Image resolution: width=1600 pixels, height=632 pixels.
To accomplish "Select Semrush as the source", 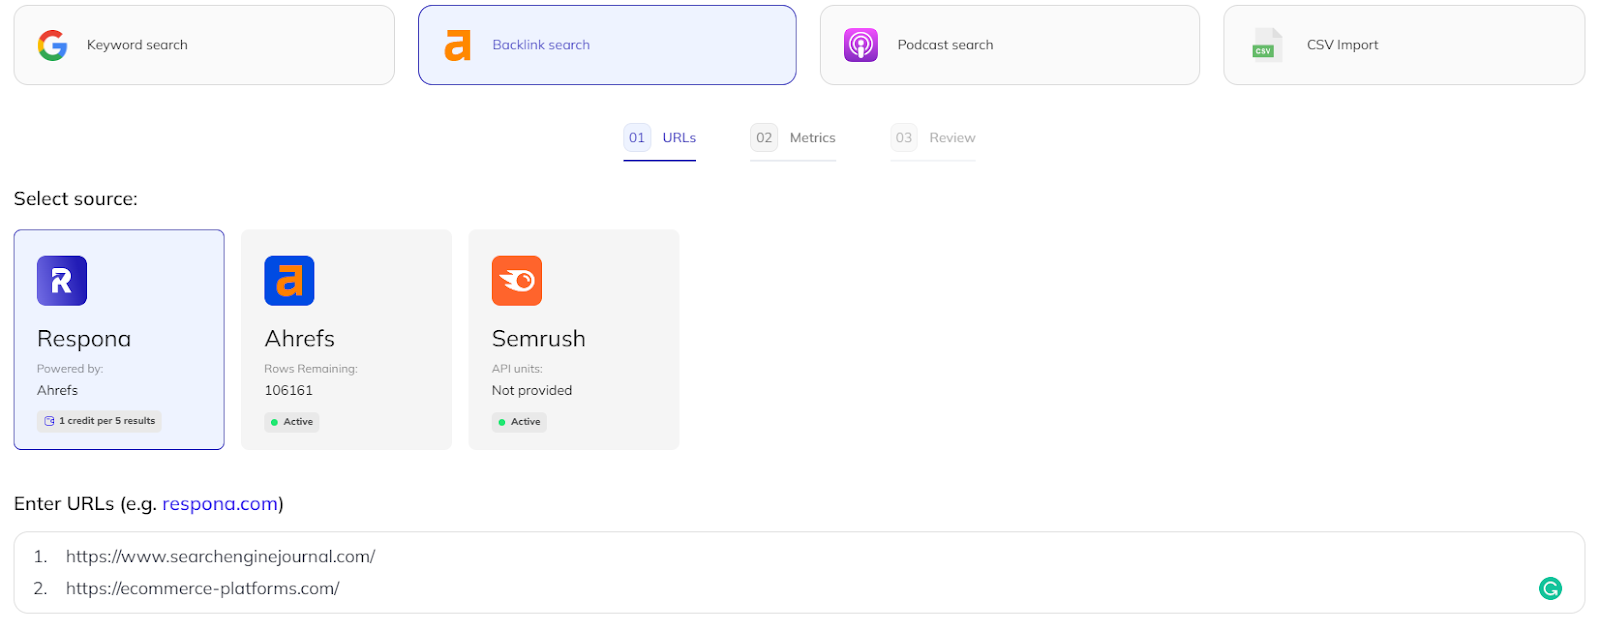I will pyautogui.click(x=574, y=340).
